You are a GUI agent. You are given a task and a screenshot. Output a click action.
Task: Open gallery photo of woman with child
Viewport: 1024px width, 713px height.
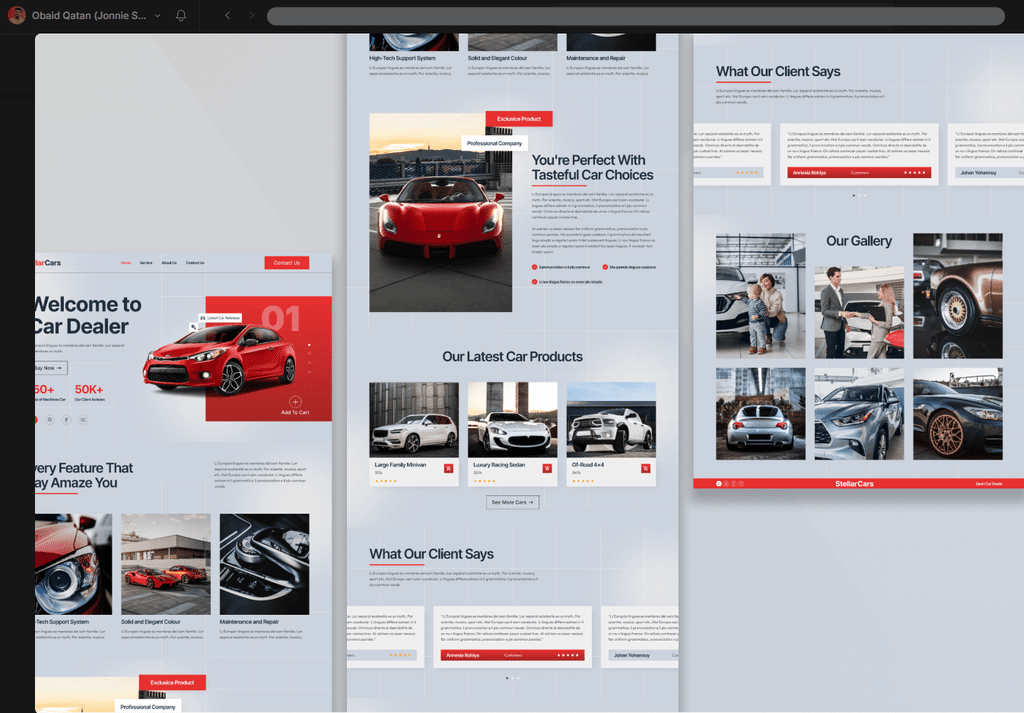click(x=760, y=296)
